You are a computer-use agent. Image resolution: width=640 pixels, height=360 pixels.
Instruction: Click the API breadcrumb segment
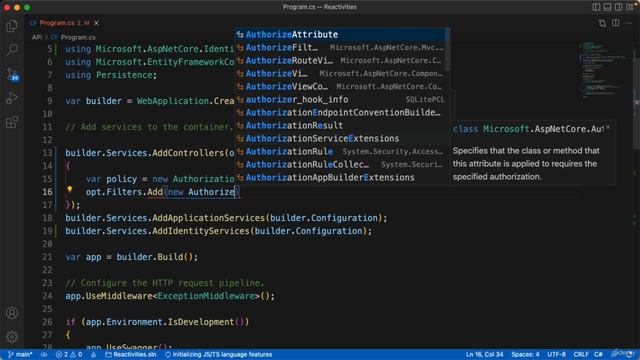click(x=37, y=37)
